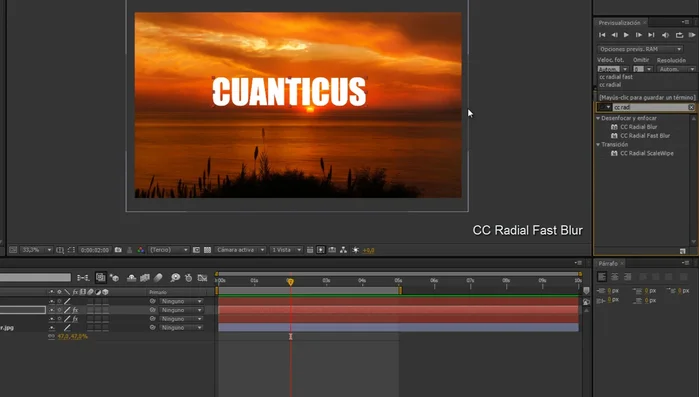Toggle pixel aspect ratio correction icon

[310, 250]
